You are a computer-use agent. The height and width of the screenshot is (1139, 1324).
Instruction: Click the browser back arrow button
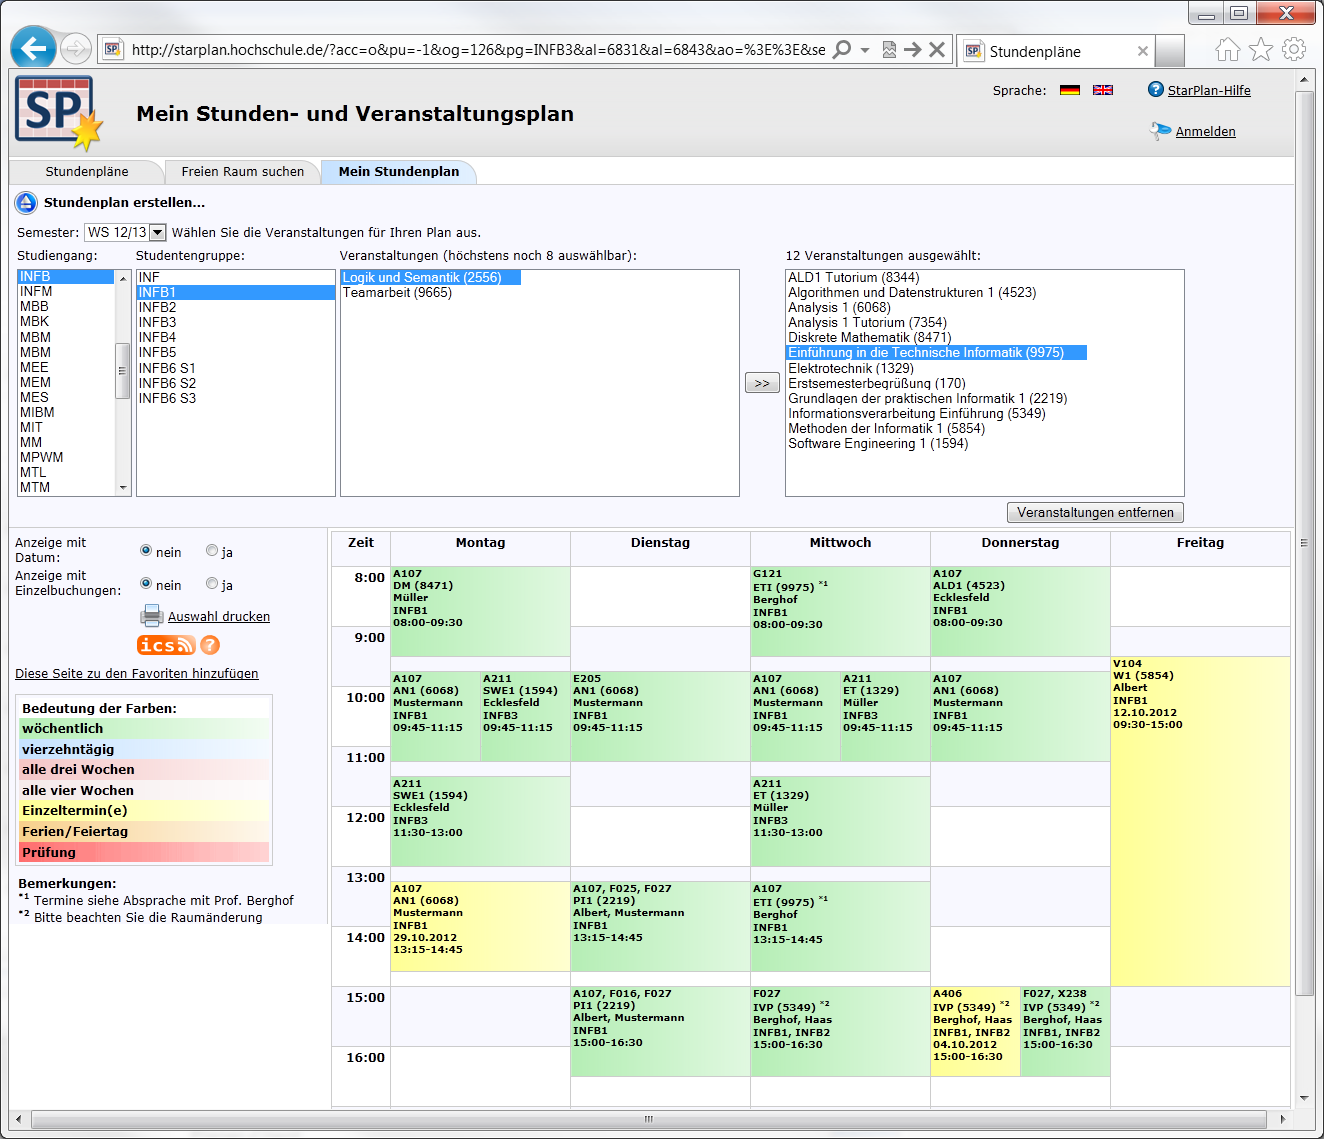pos(34,48)
